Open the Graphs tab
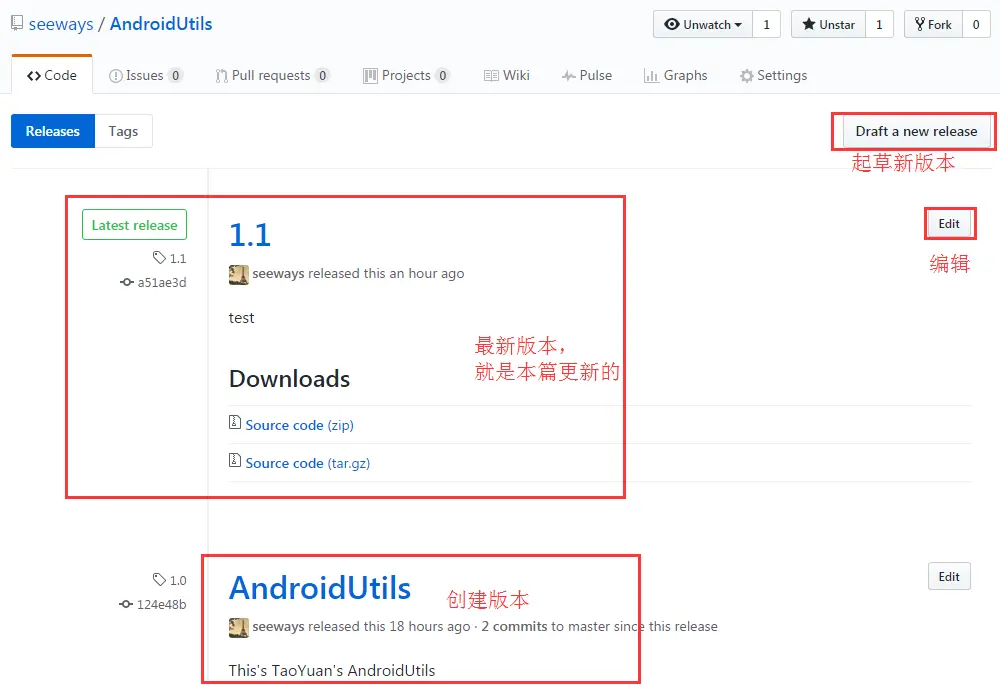The width and height of the screenshot is (1000, 686). tap(675, 75)
